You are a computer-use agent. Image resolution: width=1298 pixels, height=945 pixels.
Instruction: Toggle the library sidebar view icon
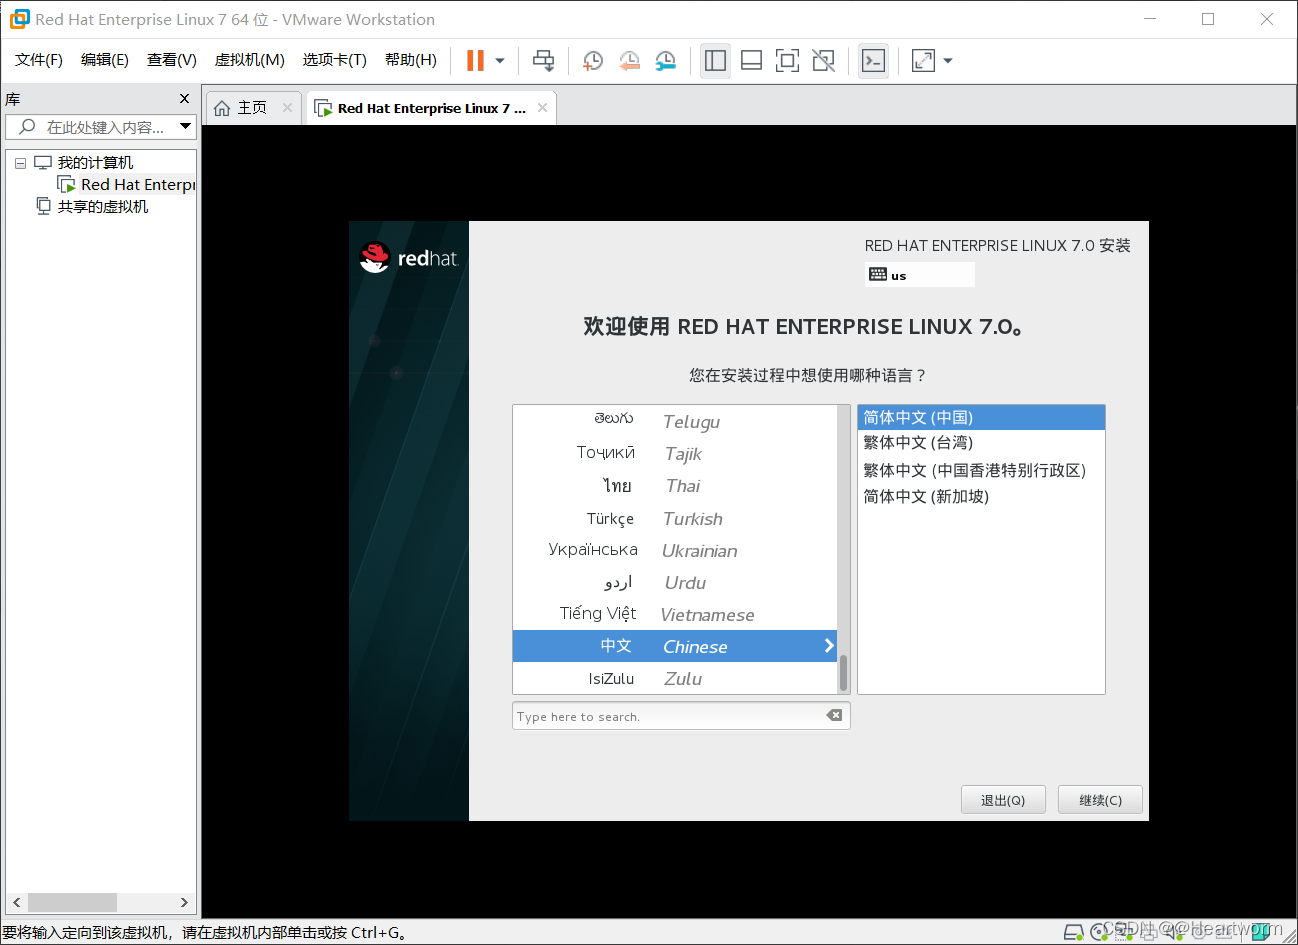click(715, 61)
